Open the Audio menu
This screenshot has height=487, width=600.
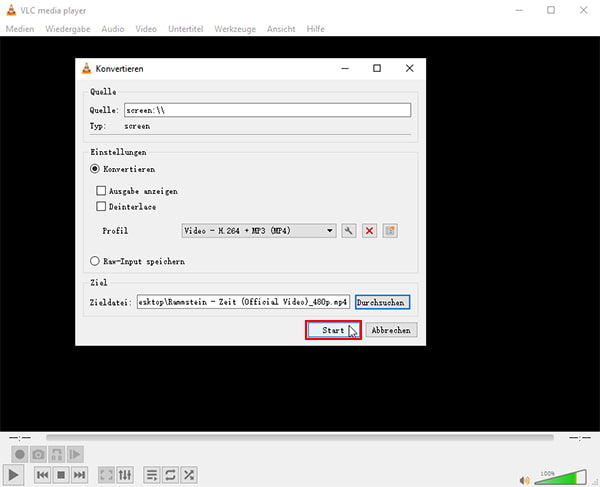(x=113, y=29)
